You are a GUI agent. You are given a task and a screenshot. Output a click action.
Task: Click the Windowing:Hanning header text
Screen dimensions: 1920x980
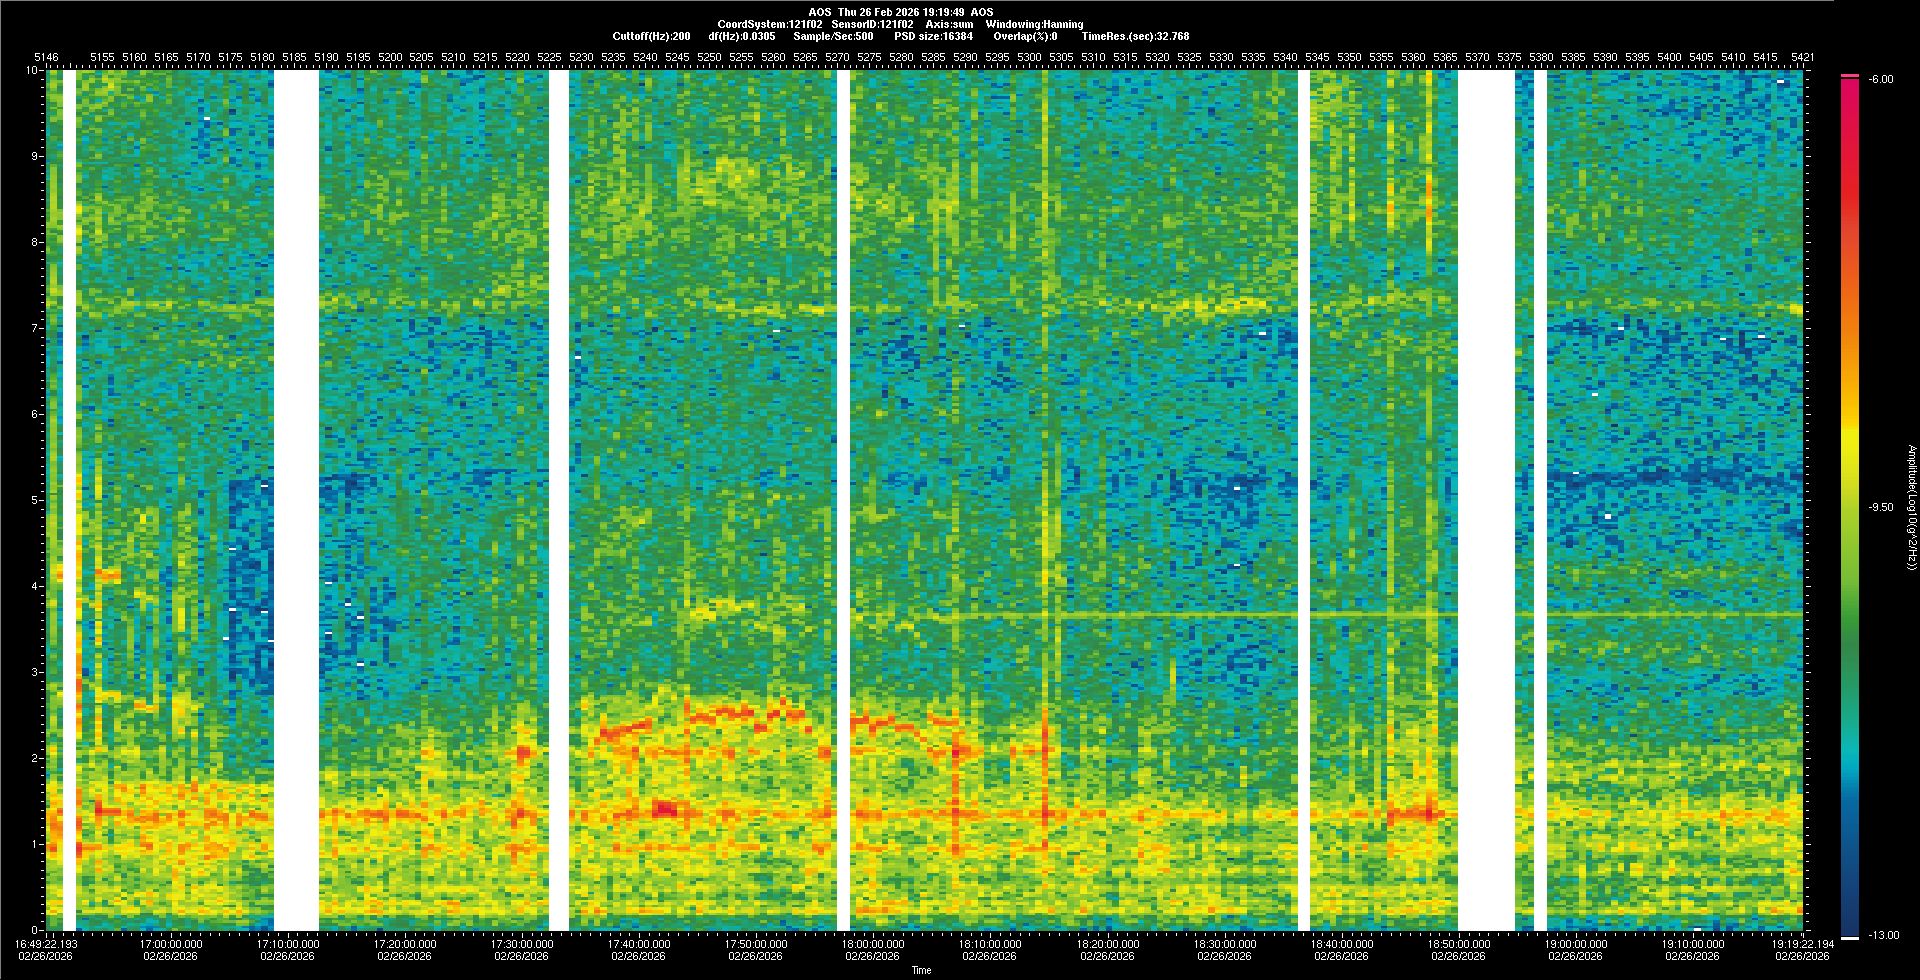click(1033, 24)
